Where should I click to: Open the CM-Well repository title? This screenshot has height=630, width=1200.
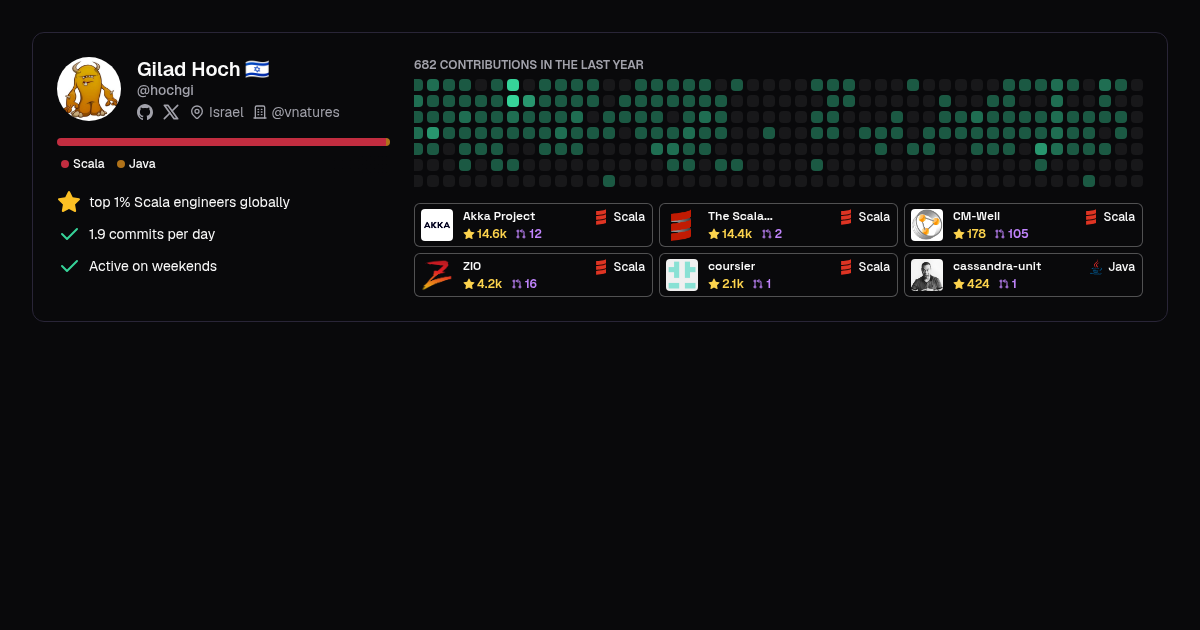(976, 216)
